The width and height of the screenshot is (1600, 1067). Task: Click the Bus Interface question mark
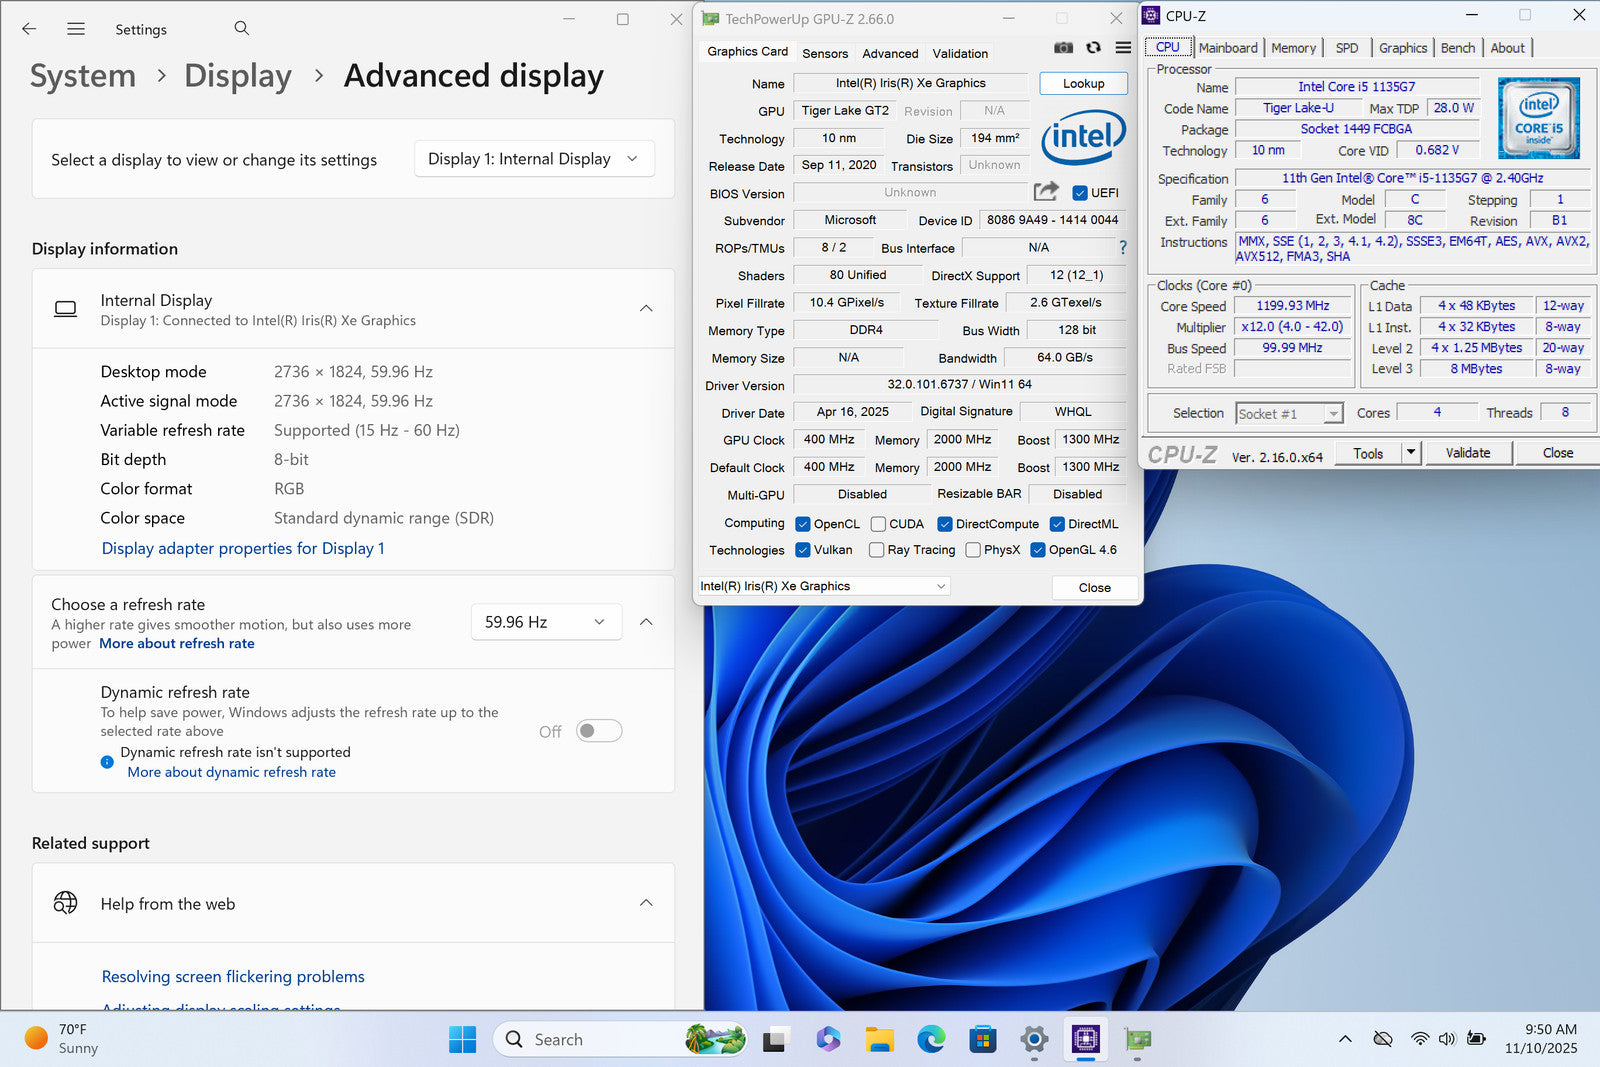tap(1122, 247)
